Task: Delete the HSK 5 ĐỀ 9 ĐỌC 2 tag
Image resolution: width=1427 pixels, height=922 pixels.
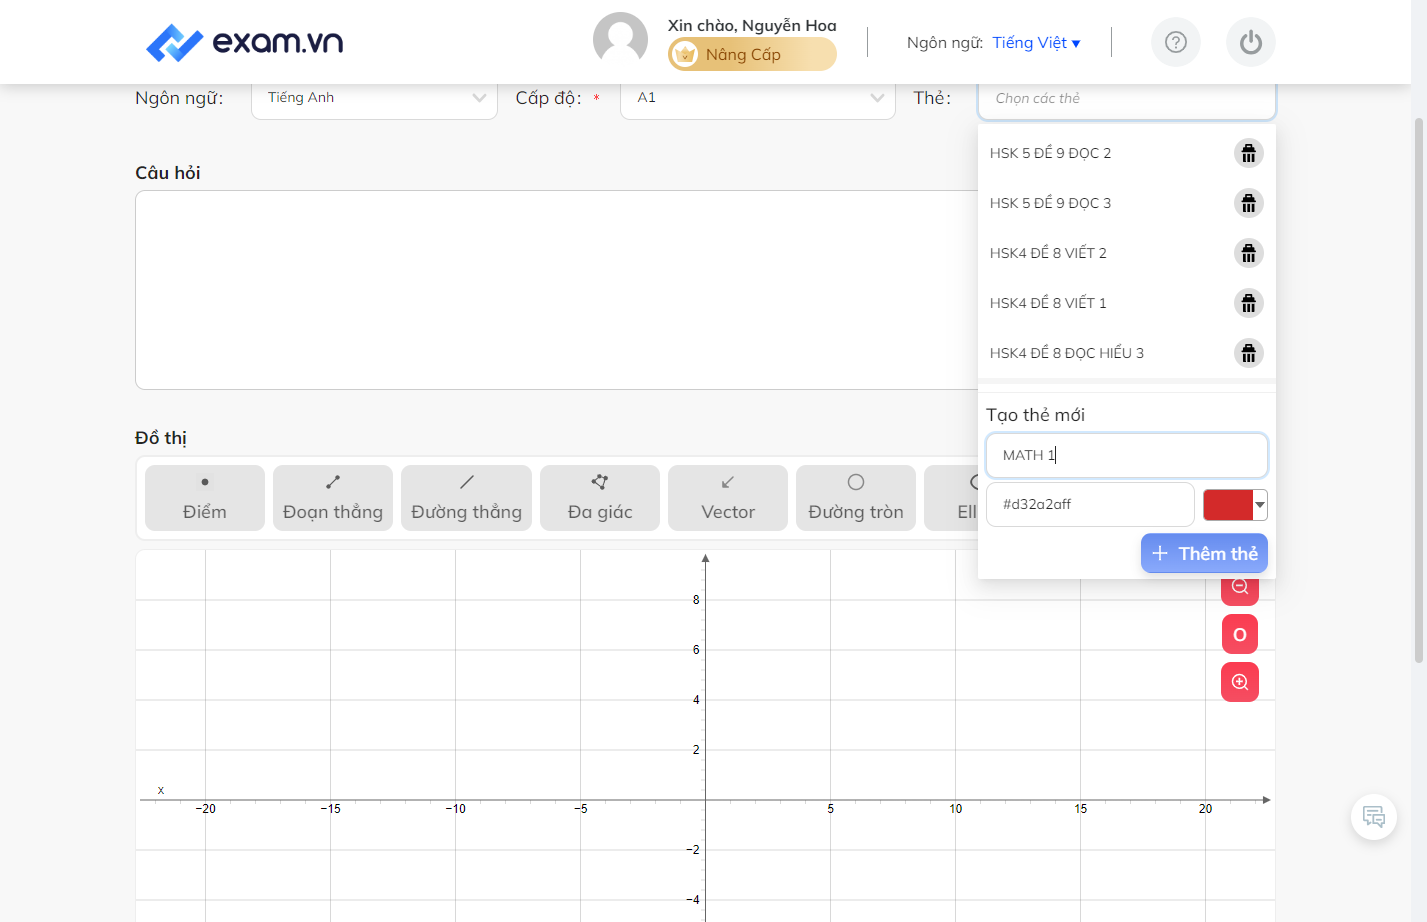Action: pos(1249,153)
